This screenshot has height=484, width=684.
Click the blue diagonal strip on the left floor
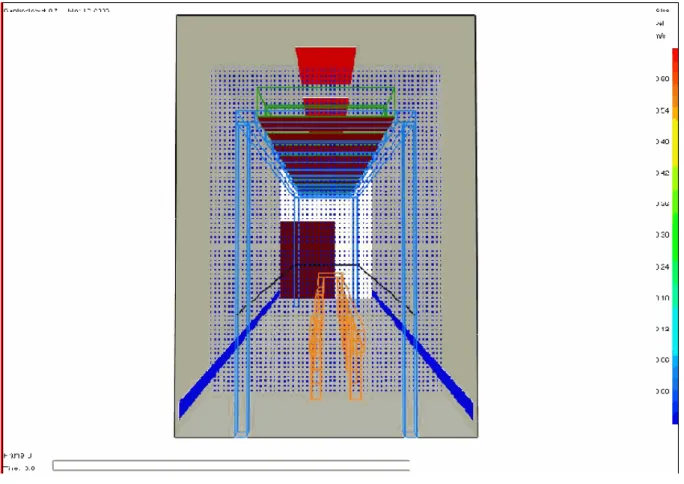[229, 355]
